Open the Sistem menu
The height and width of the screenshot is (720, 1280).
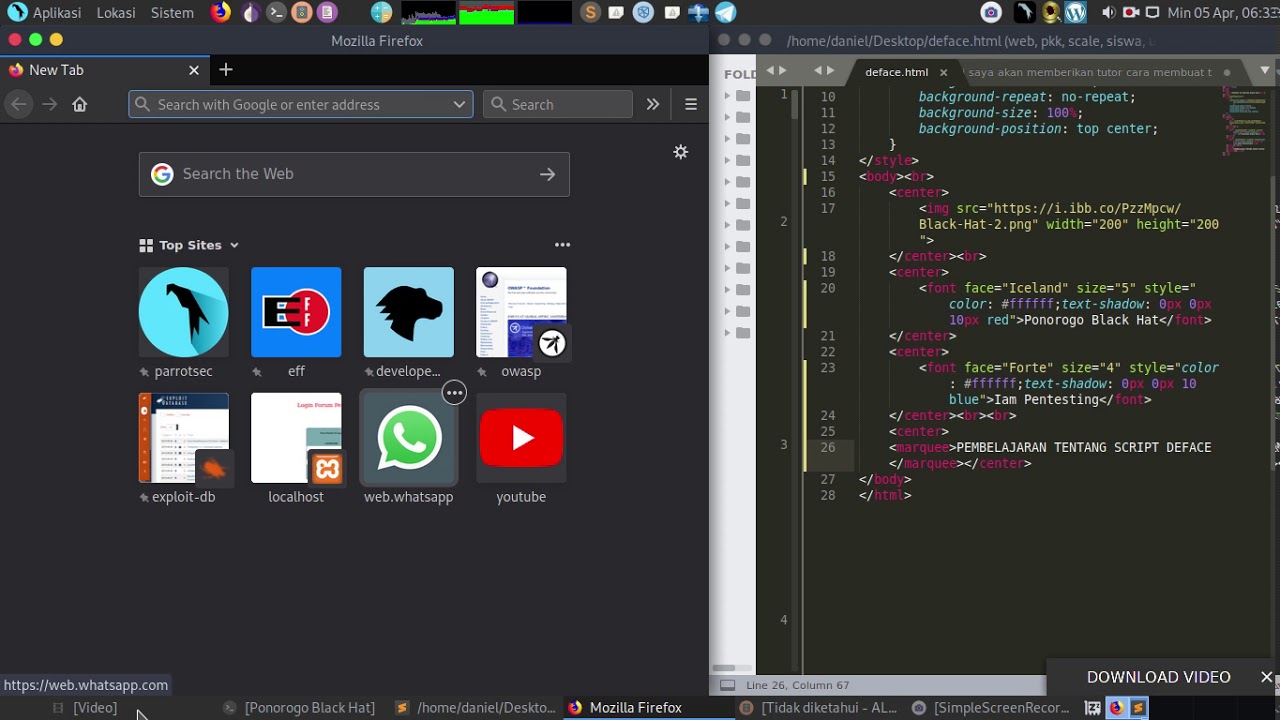click(172, 13)
